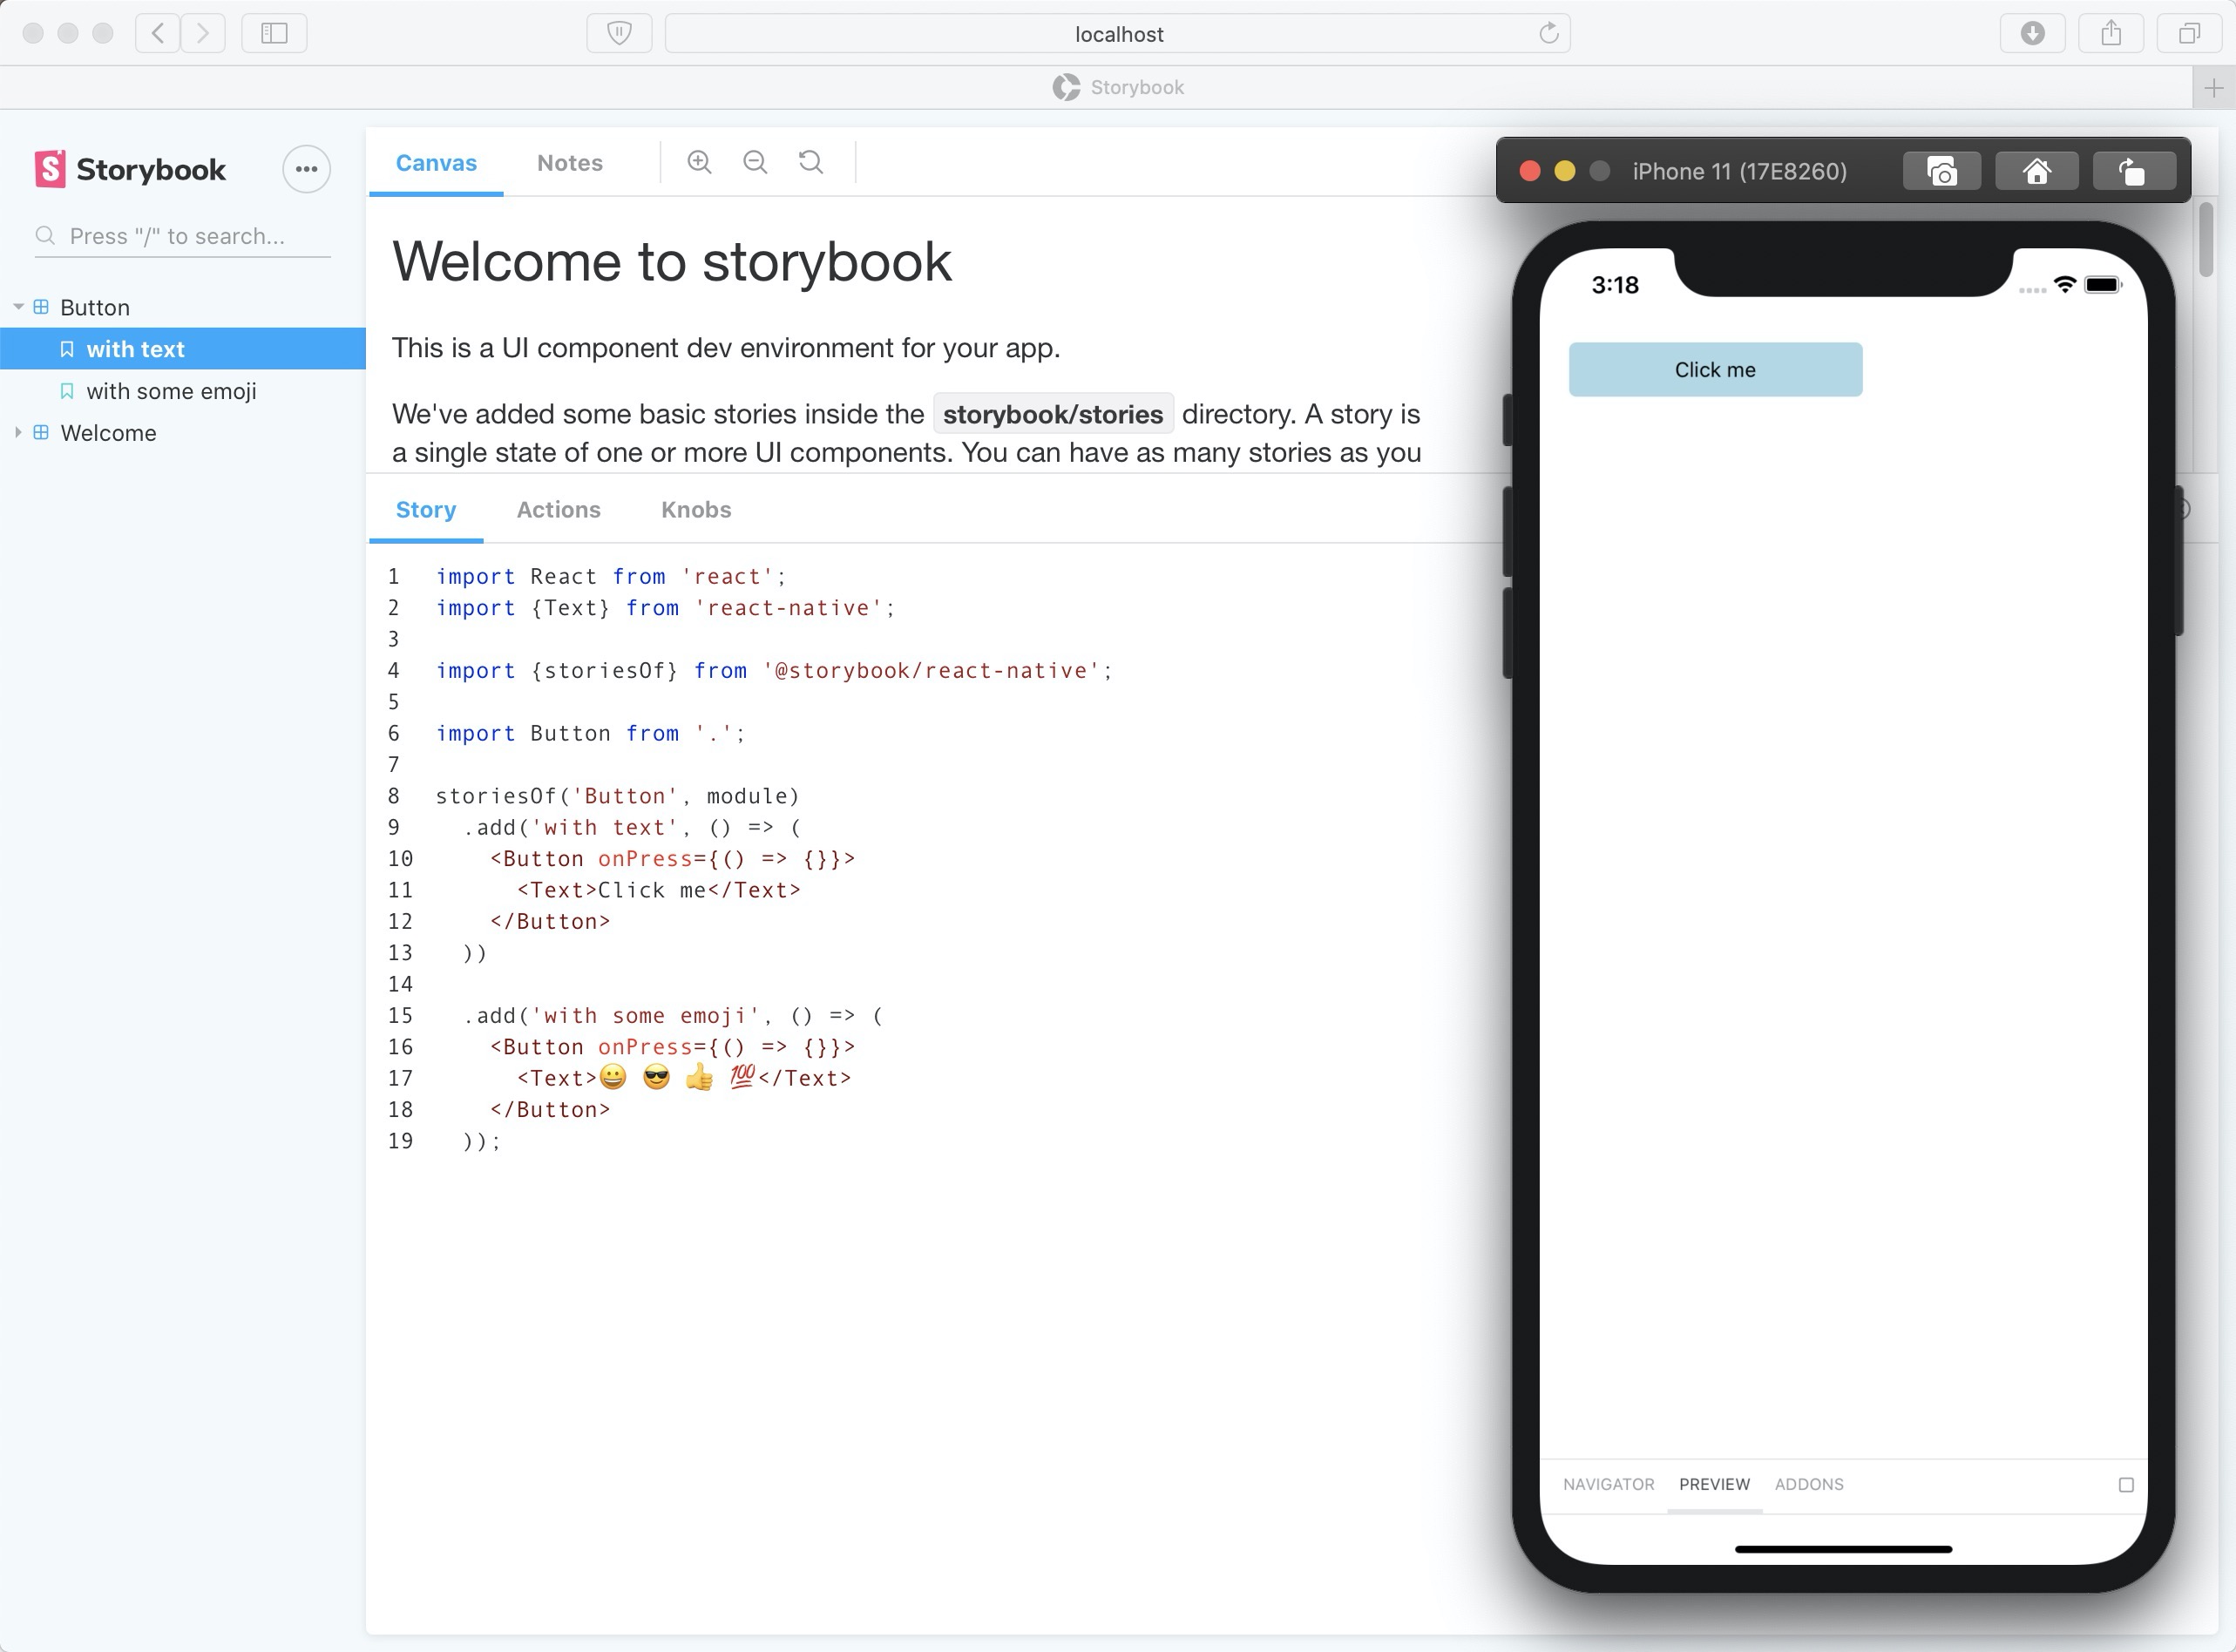Toggle the Safari sidebar visibility
This screenshot has width=2236, height=1652.
pyautogui.click(x=273, y=33)
